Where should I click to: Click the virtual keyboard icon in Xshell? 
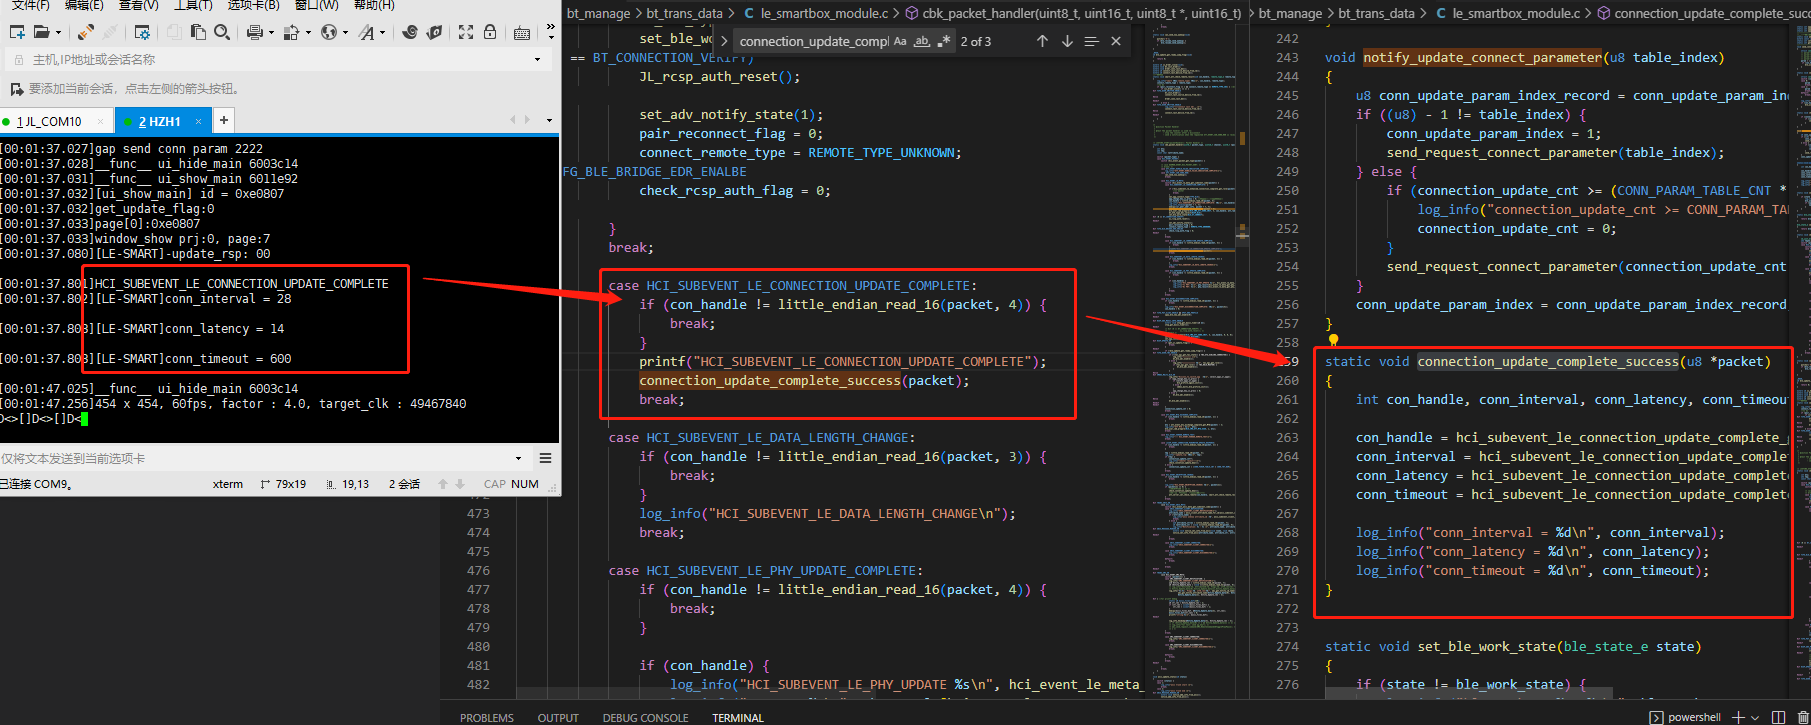pyautogui.click(x=522, y=33)
